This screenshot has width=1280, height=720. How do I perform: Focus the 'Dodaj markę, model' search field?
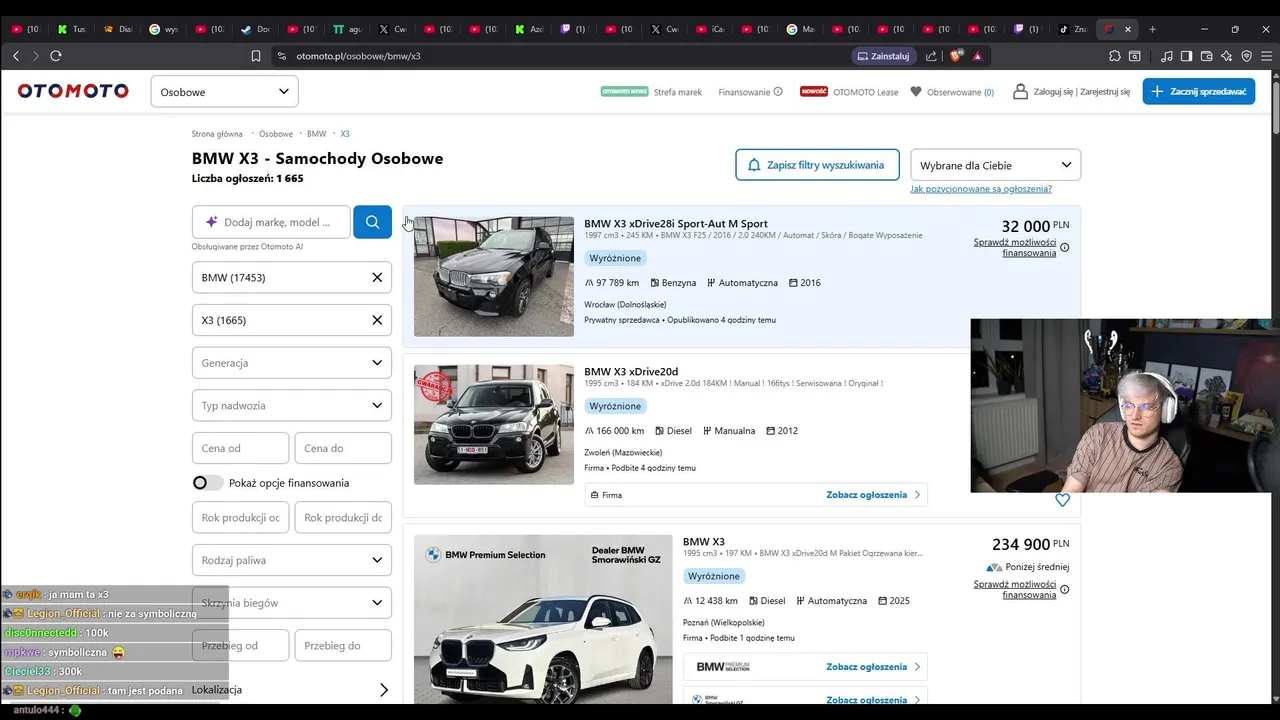[271, 222]
